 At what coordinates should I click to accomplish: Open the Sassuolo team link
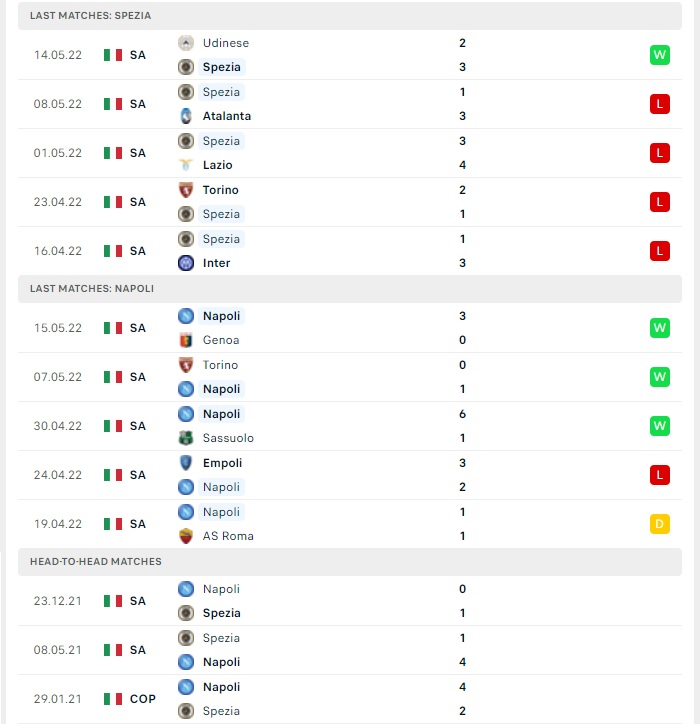tap(228, 438)
